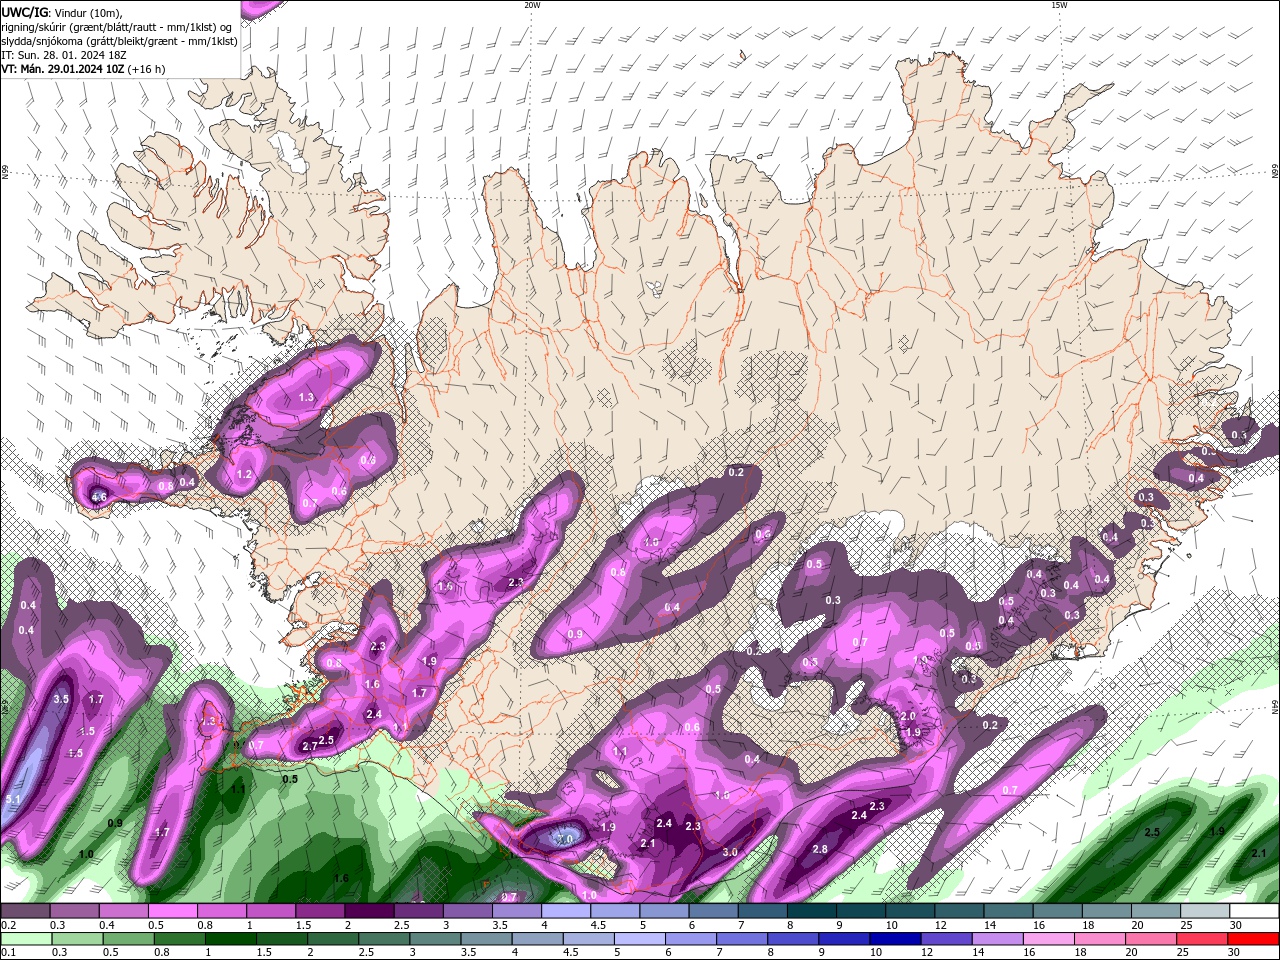Image resolution: width=1280 pixels, height=960 pixels.
Task: Select the 'slydda/snjókoma' legend description line
Action: 119,41
